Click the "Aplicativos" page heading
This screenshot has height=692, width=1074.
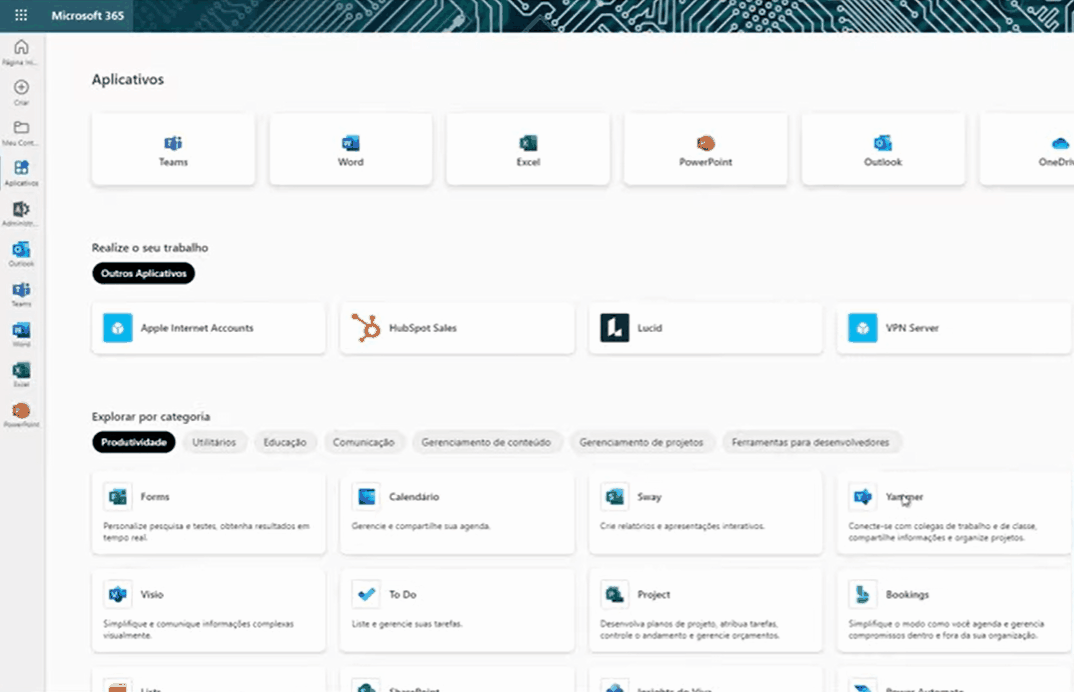[x=128, y=79]
